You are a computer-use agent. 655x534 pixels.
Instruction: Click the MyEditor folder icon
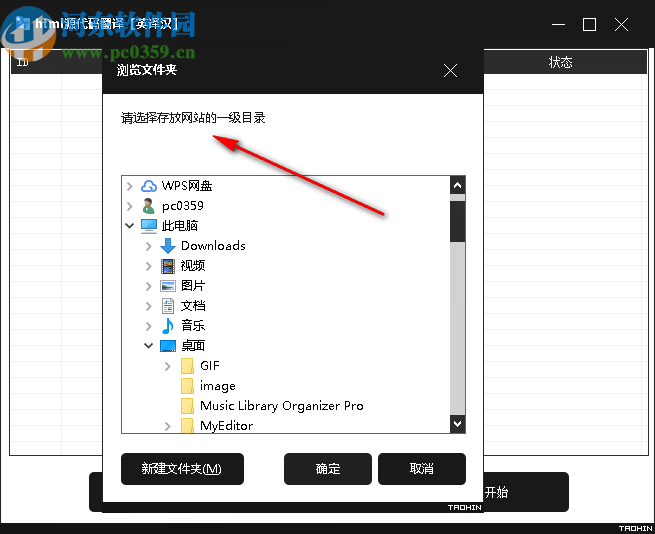pos(187,425)
